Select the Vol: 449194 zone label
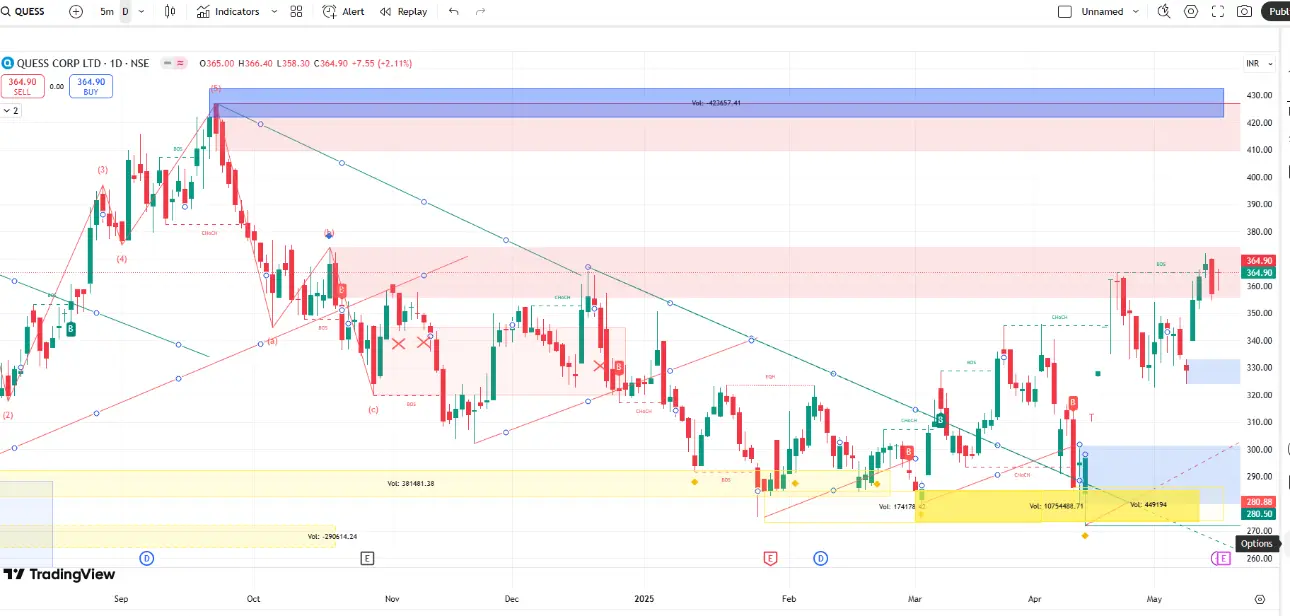 [1148, 504]
